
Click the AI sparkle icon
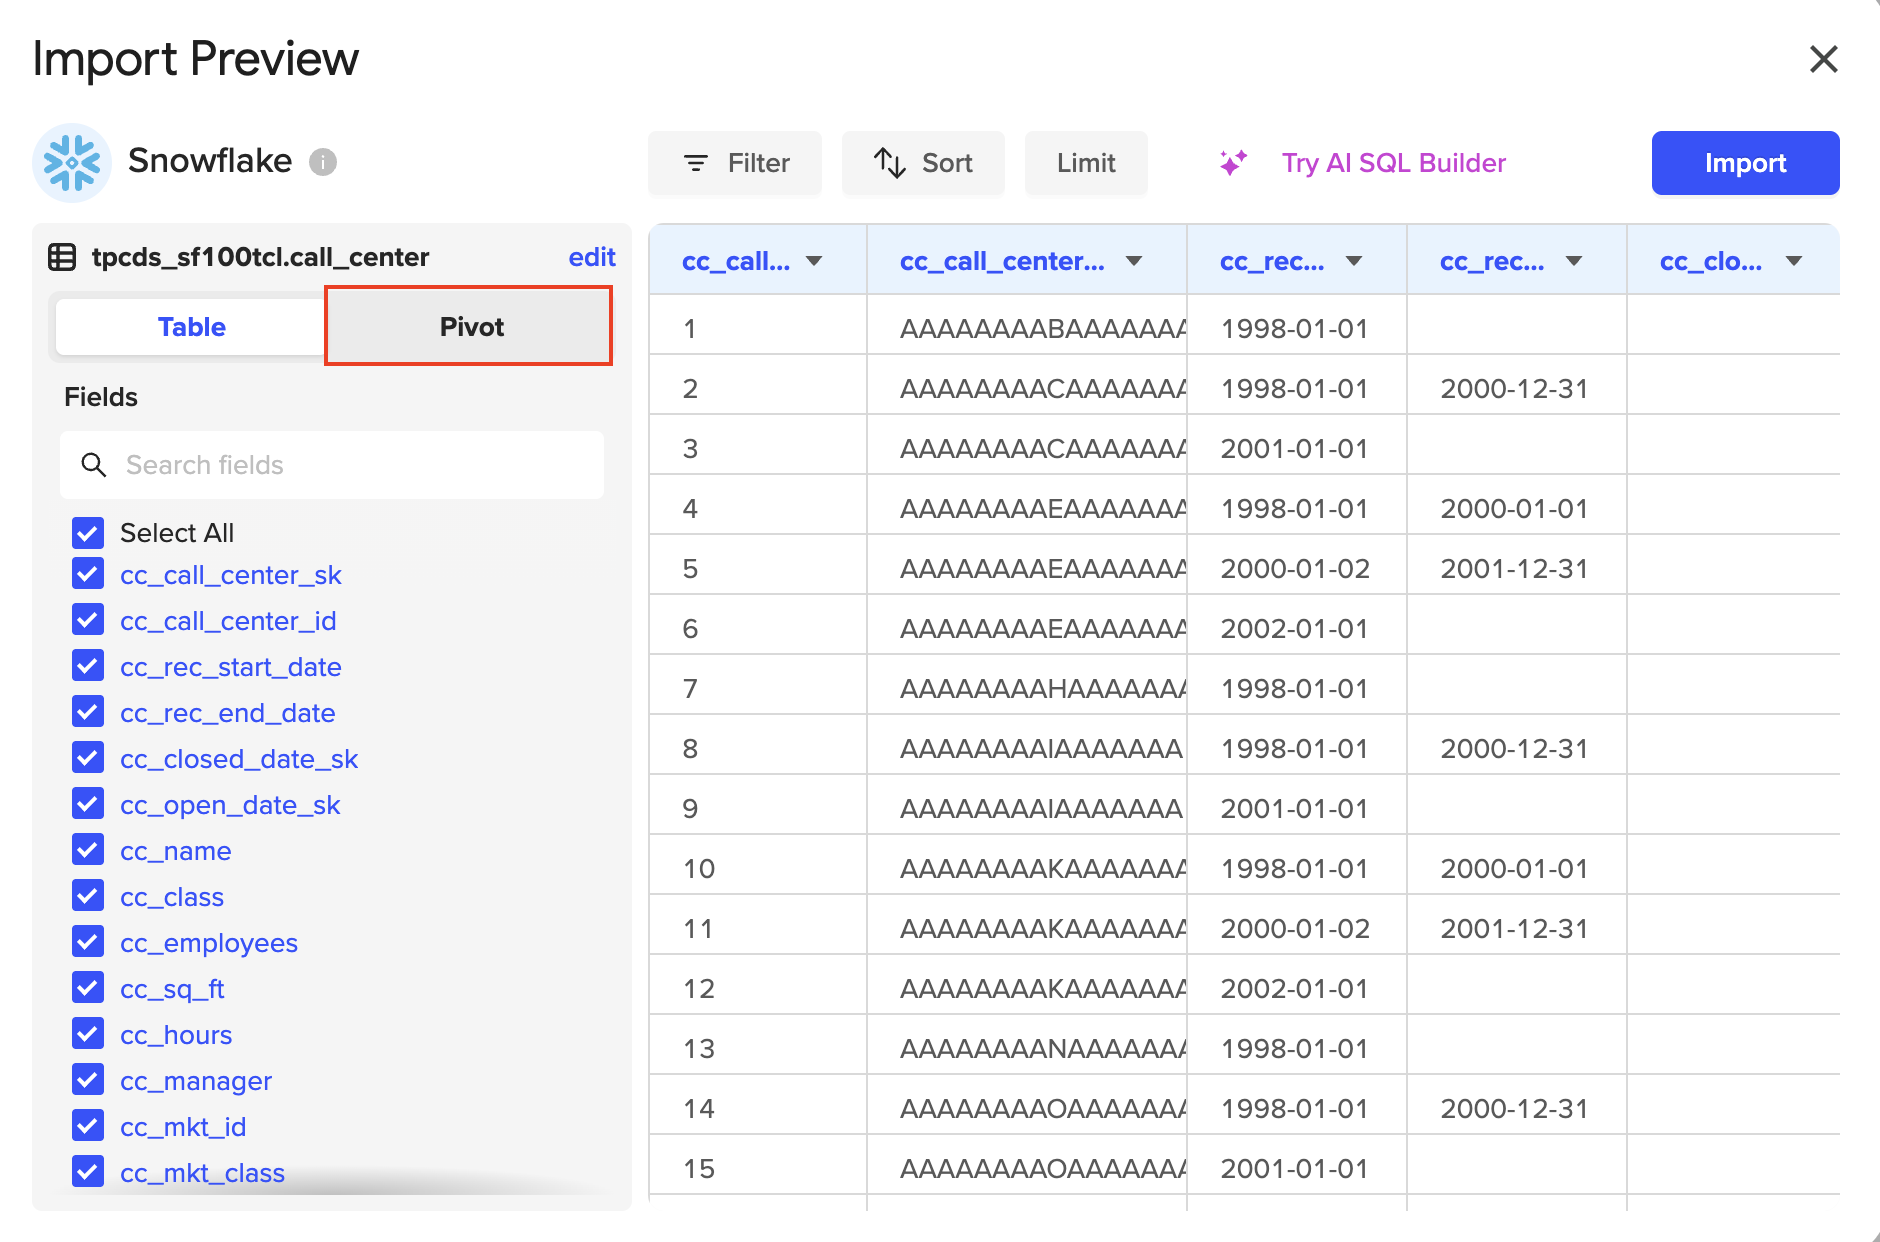pyautogui.click(x=1233, y=163)
